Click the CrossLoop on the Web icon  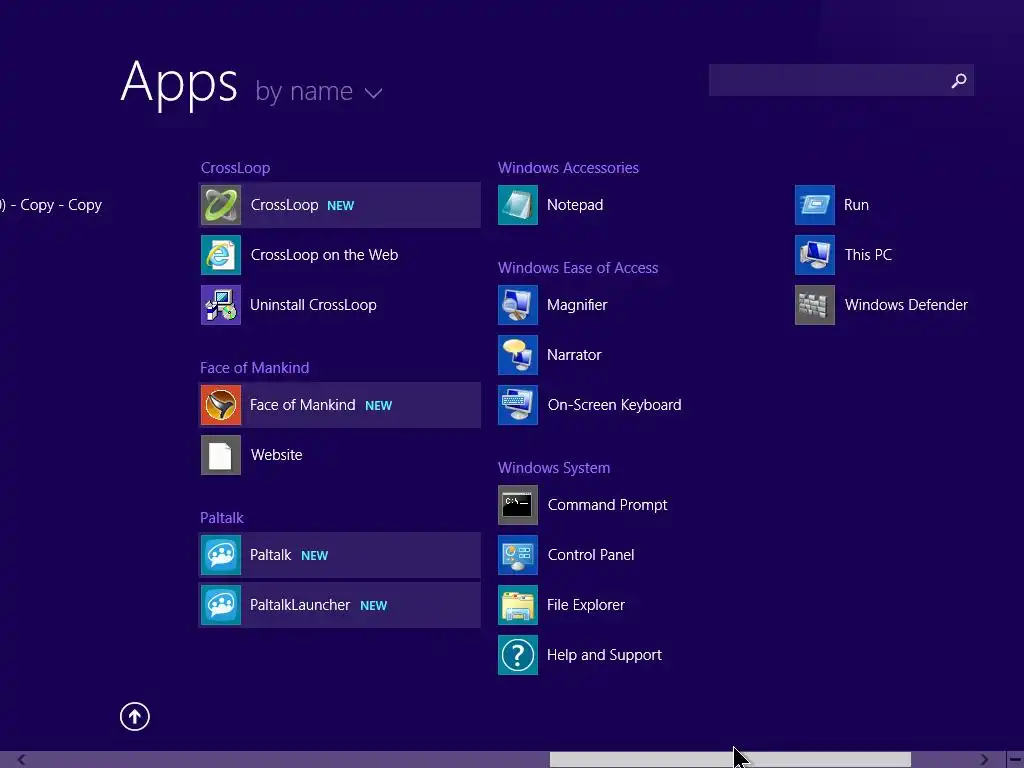coord(221,255)
